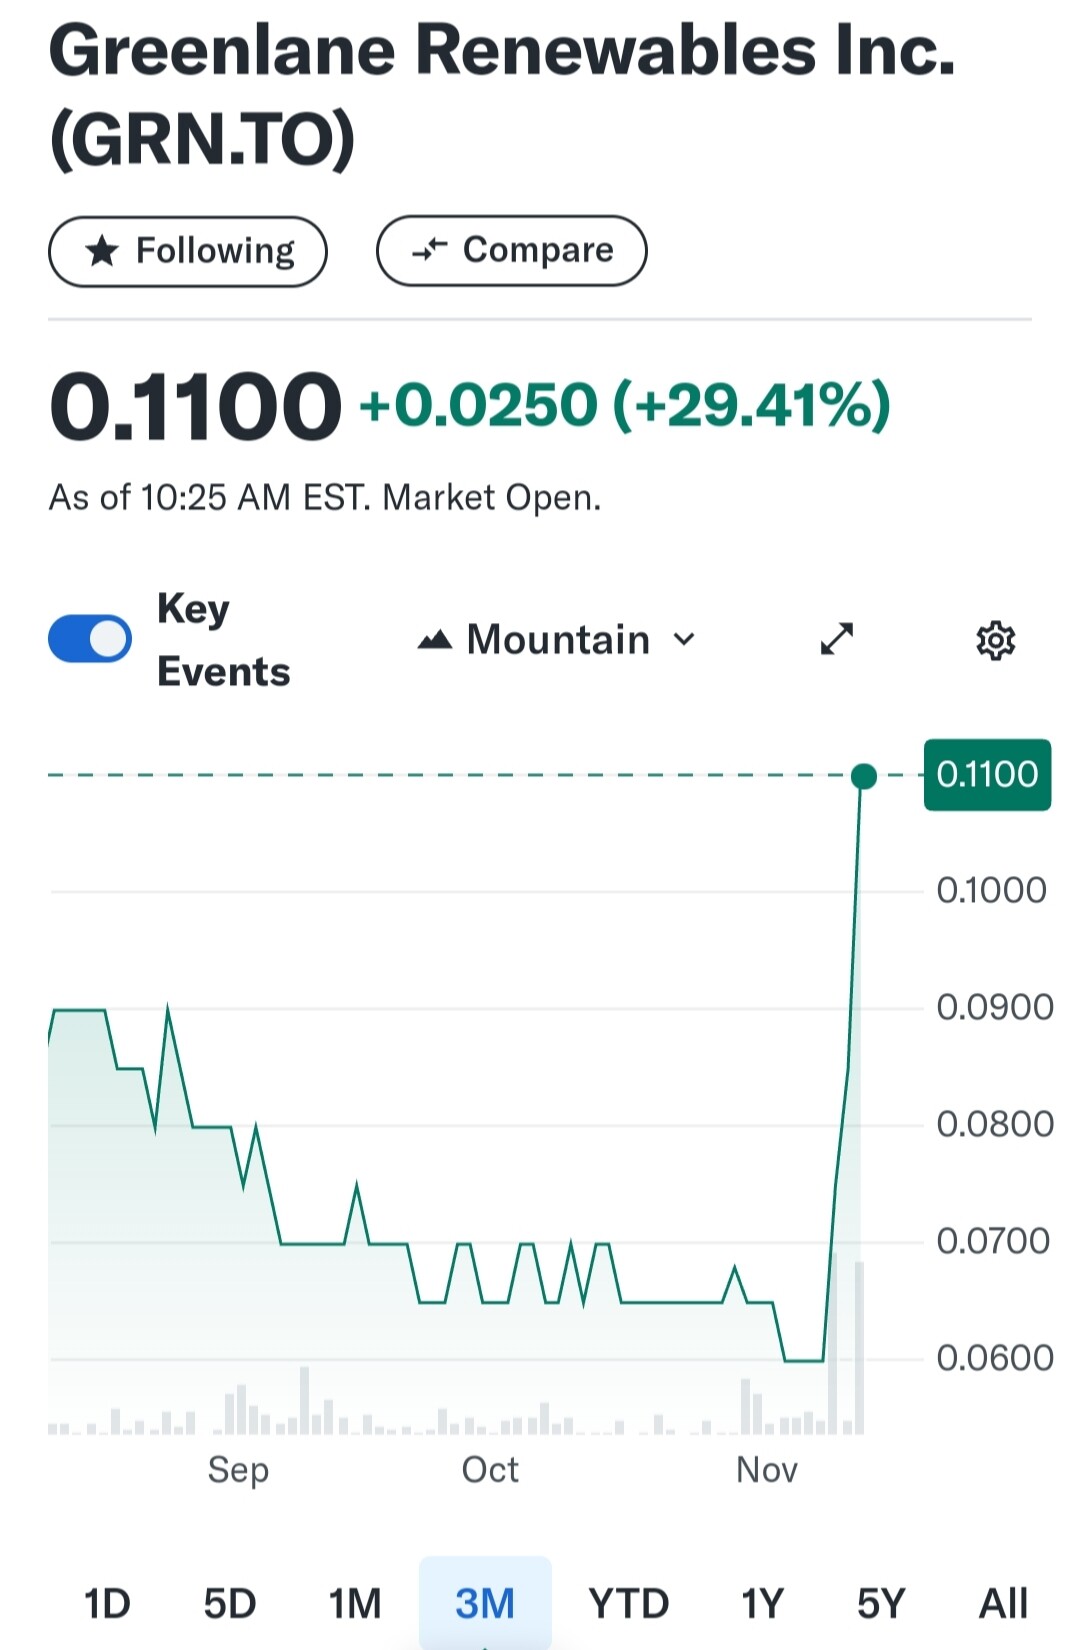This screenshot has height=1650, width=1078.
Task: Open the Mountain chart type dropdown
Action: click(557, 639)
